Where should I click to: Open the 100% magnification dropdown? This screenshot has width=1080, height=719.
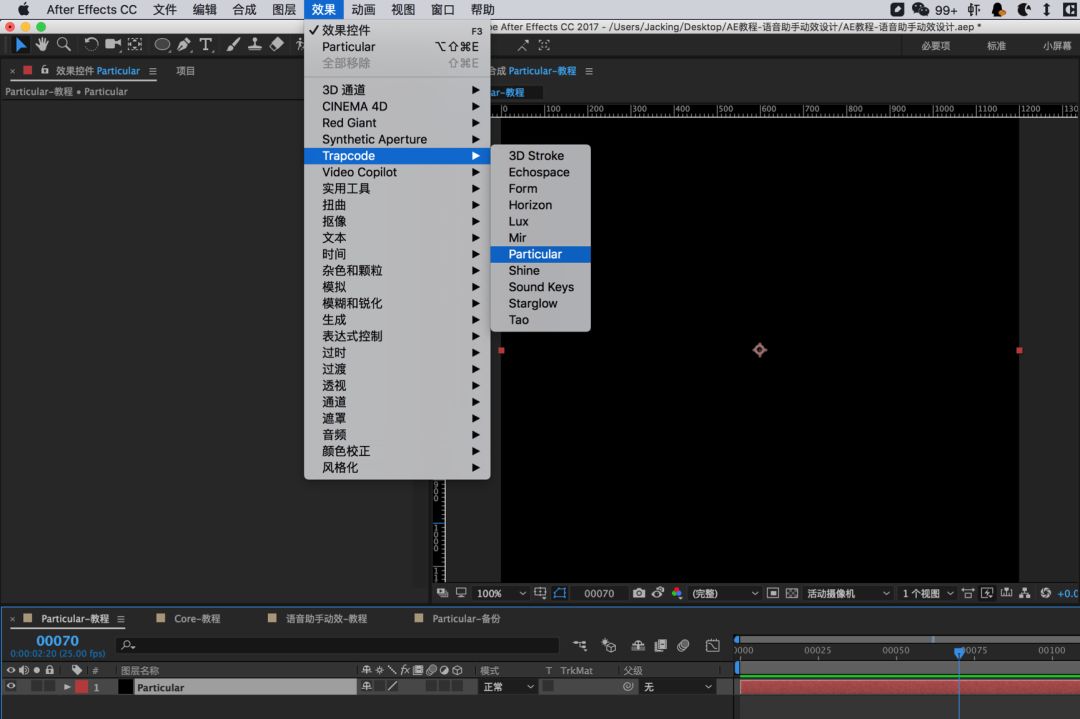[x=501, y=593]
